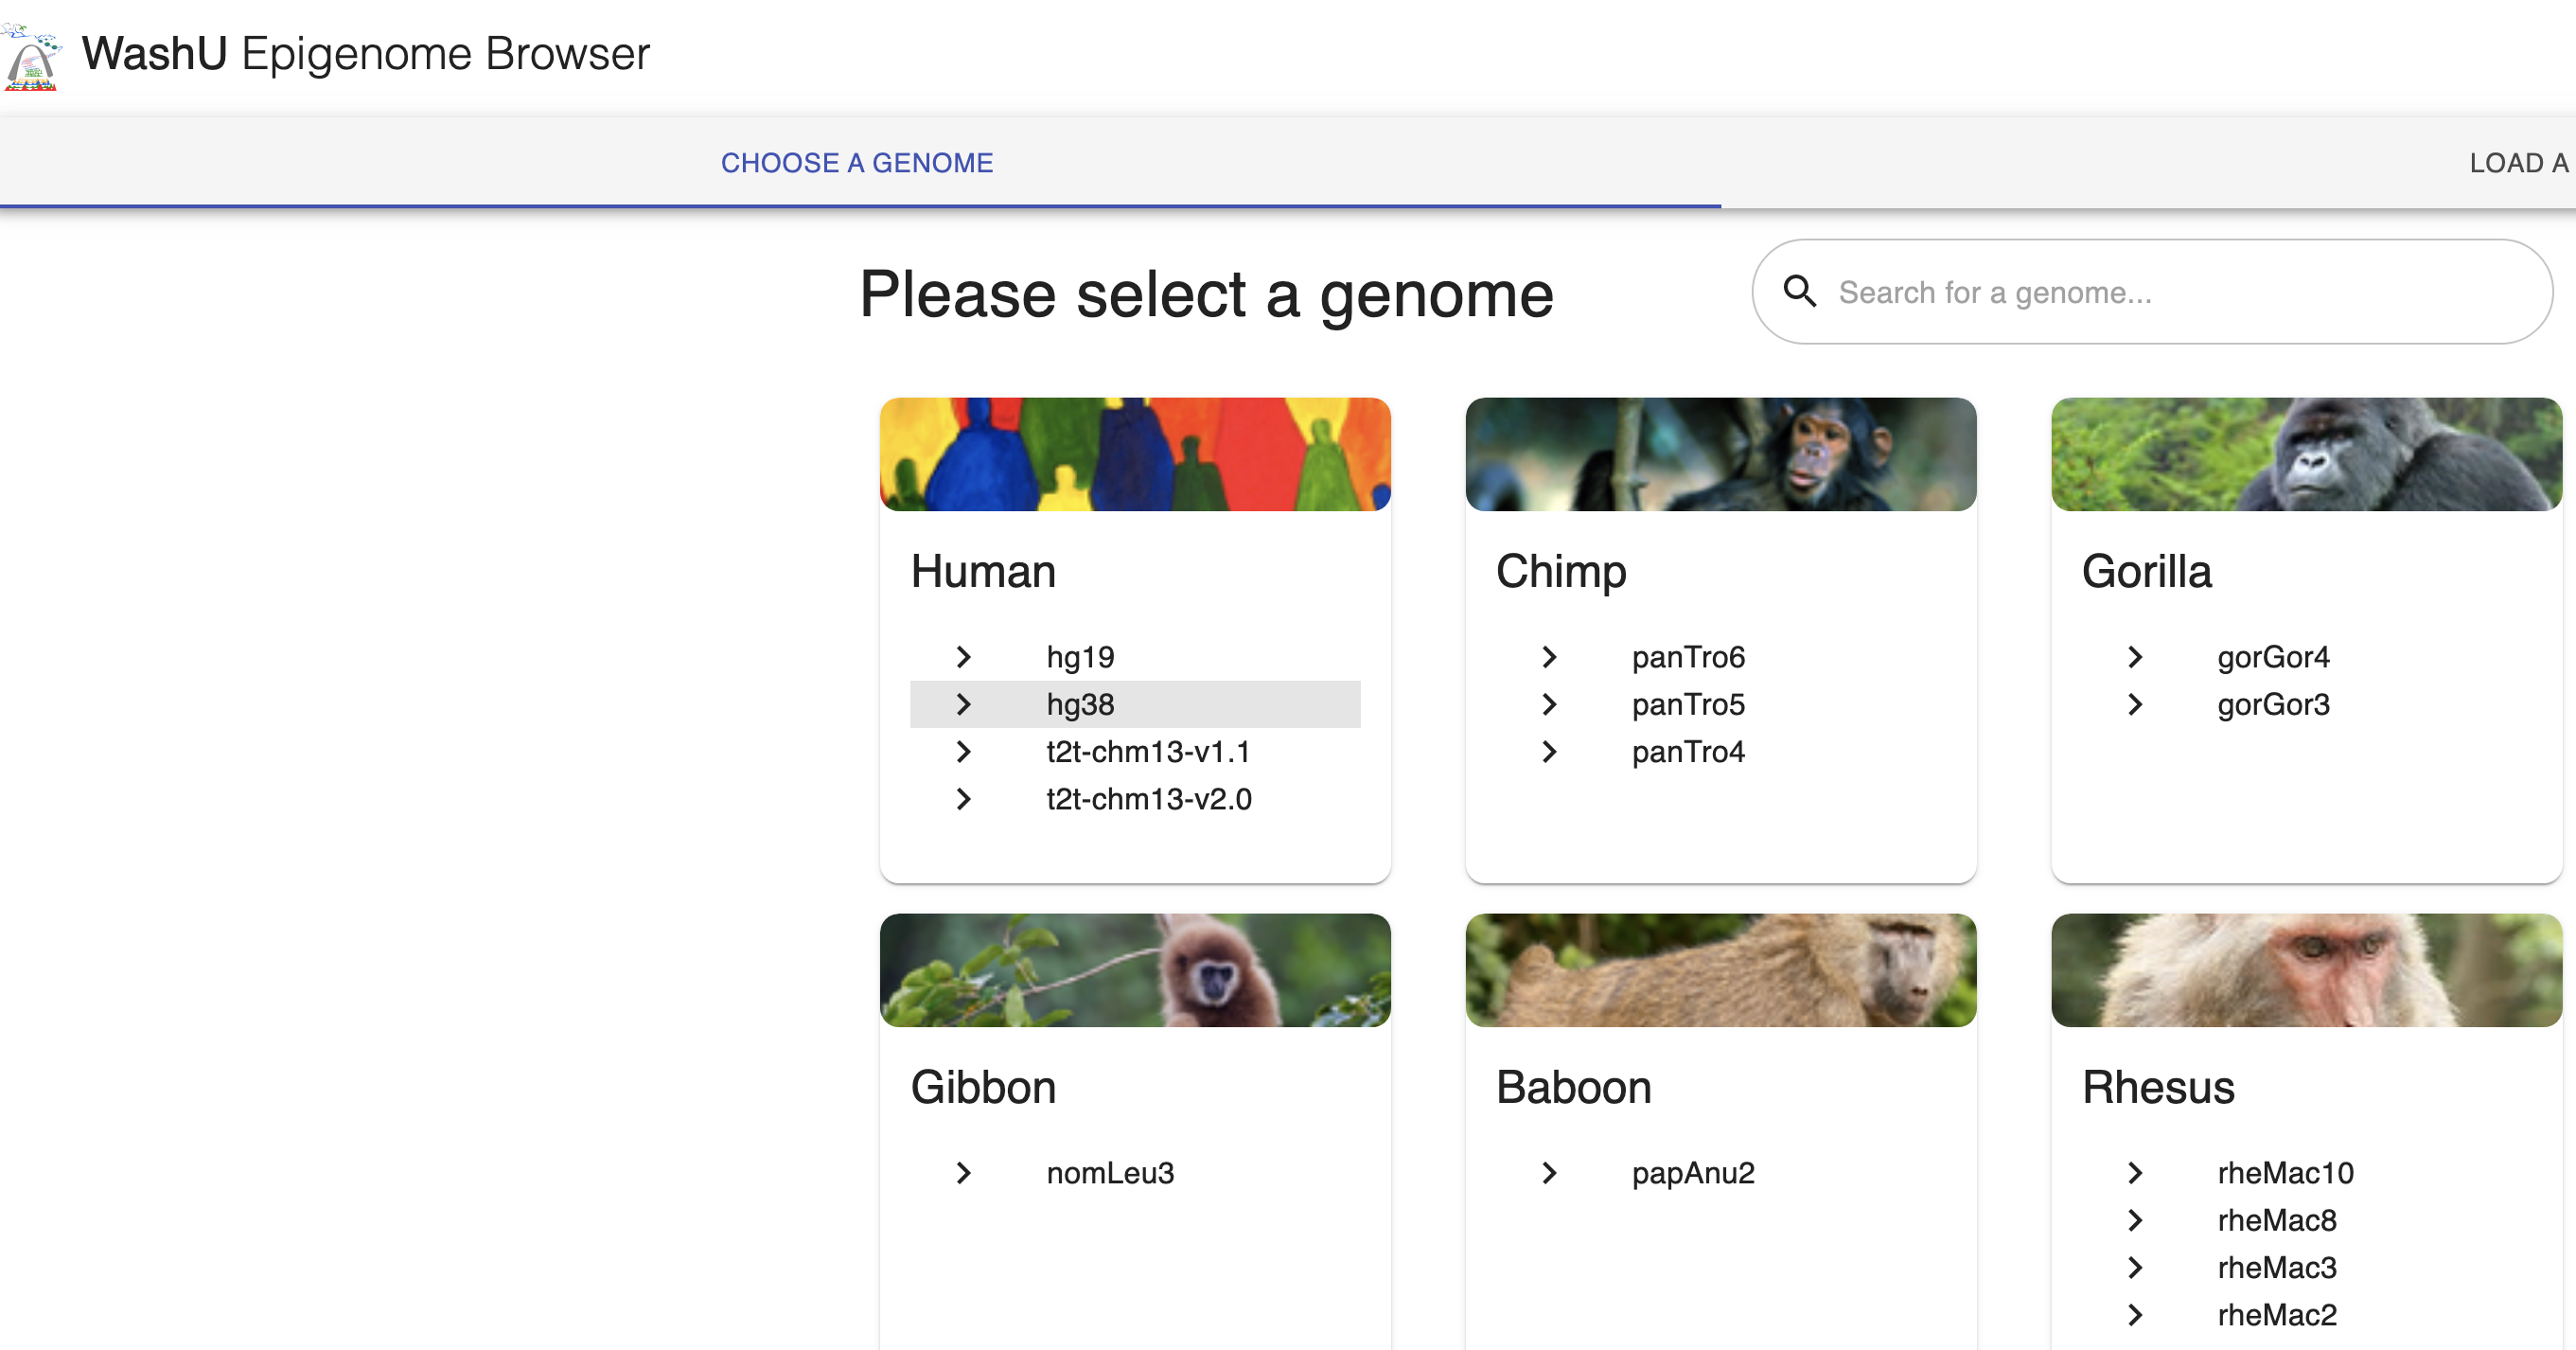Select the panTro5 genome entry
Viewport: 2576px width, 1350px height.
click(x=1688, y=704)
